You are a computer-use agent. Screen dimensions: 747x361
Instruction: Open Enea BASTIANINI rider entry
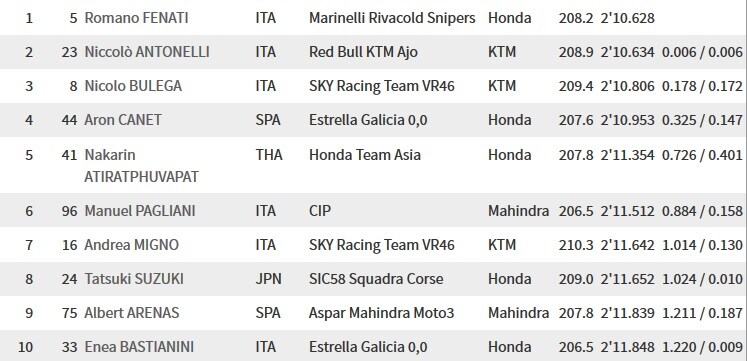[x=139, y=347]
